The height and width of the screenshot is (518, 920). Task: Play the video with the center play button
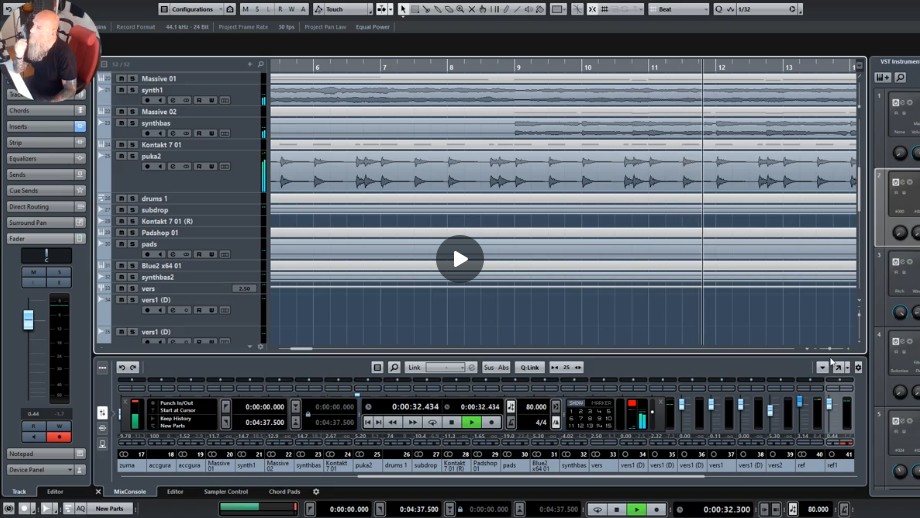[459, 260]
